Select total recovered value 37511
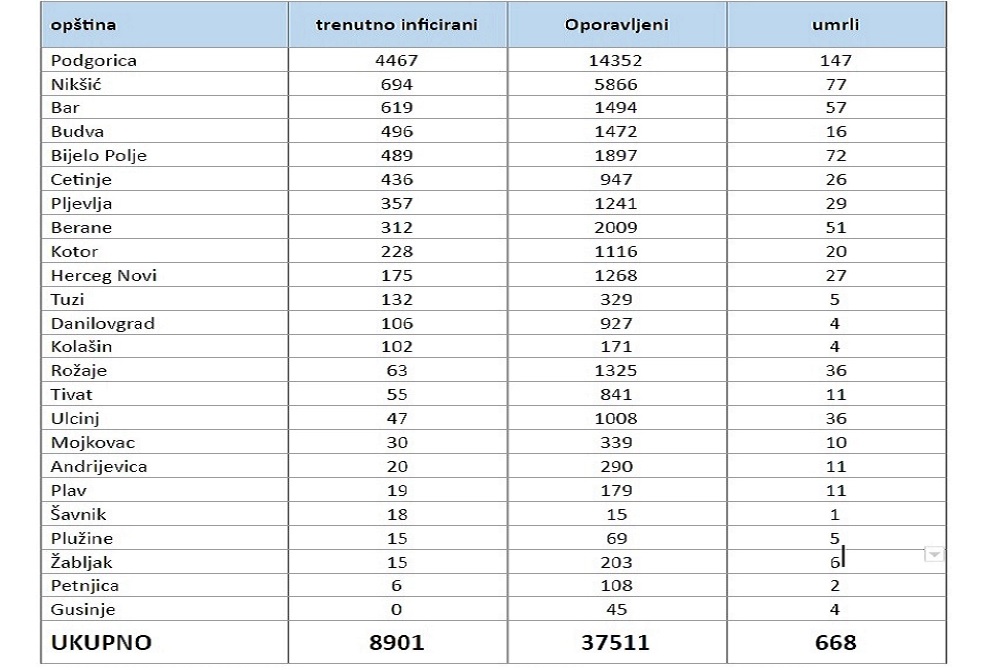 pos(616,643)
